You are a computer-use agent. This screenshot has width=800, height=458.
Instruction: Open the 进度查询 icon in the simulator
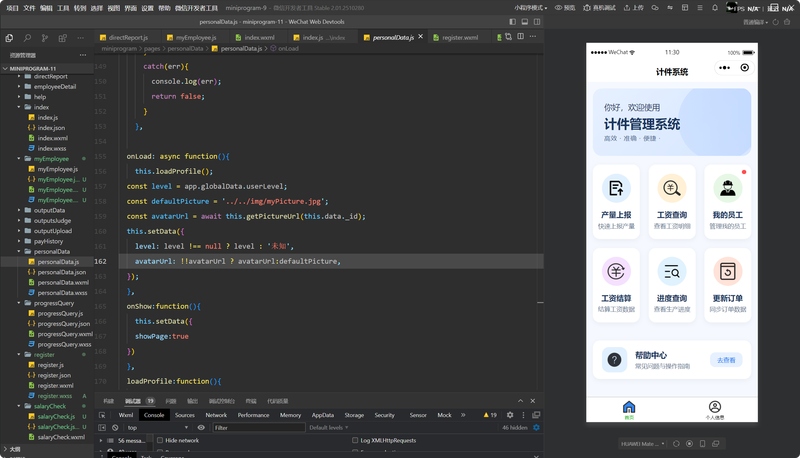click(x=672, y=271)
